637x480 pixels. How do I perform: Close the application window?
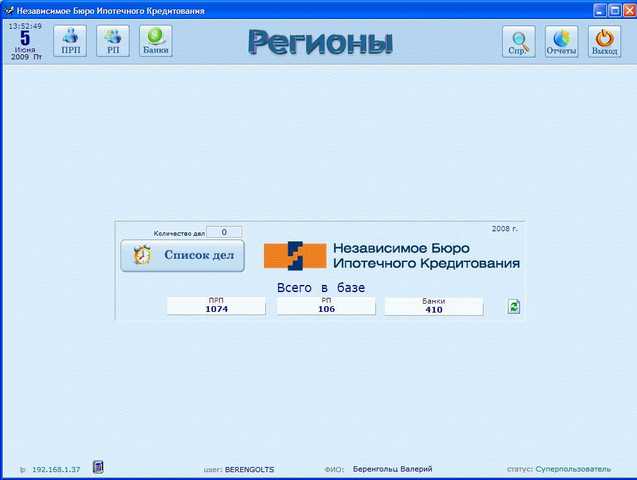tap(630, 11)
